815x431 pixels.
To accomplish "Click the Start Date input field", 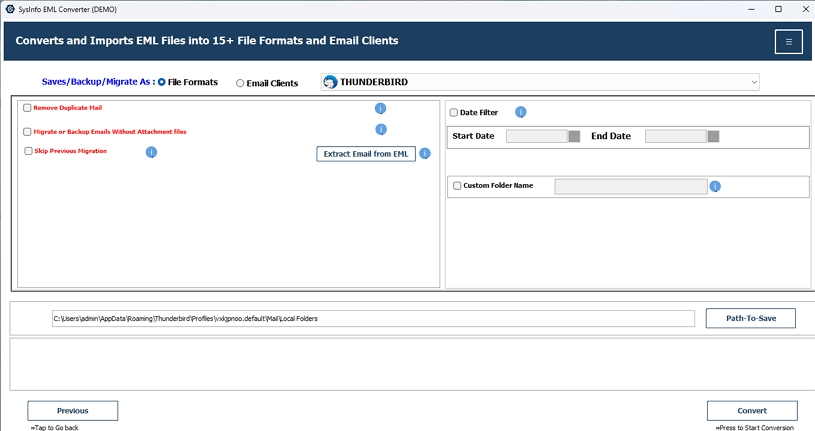I will [536, 136].
